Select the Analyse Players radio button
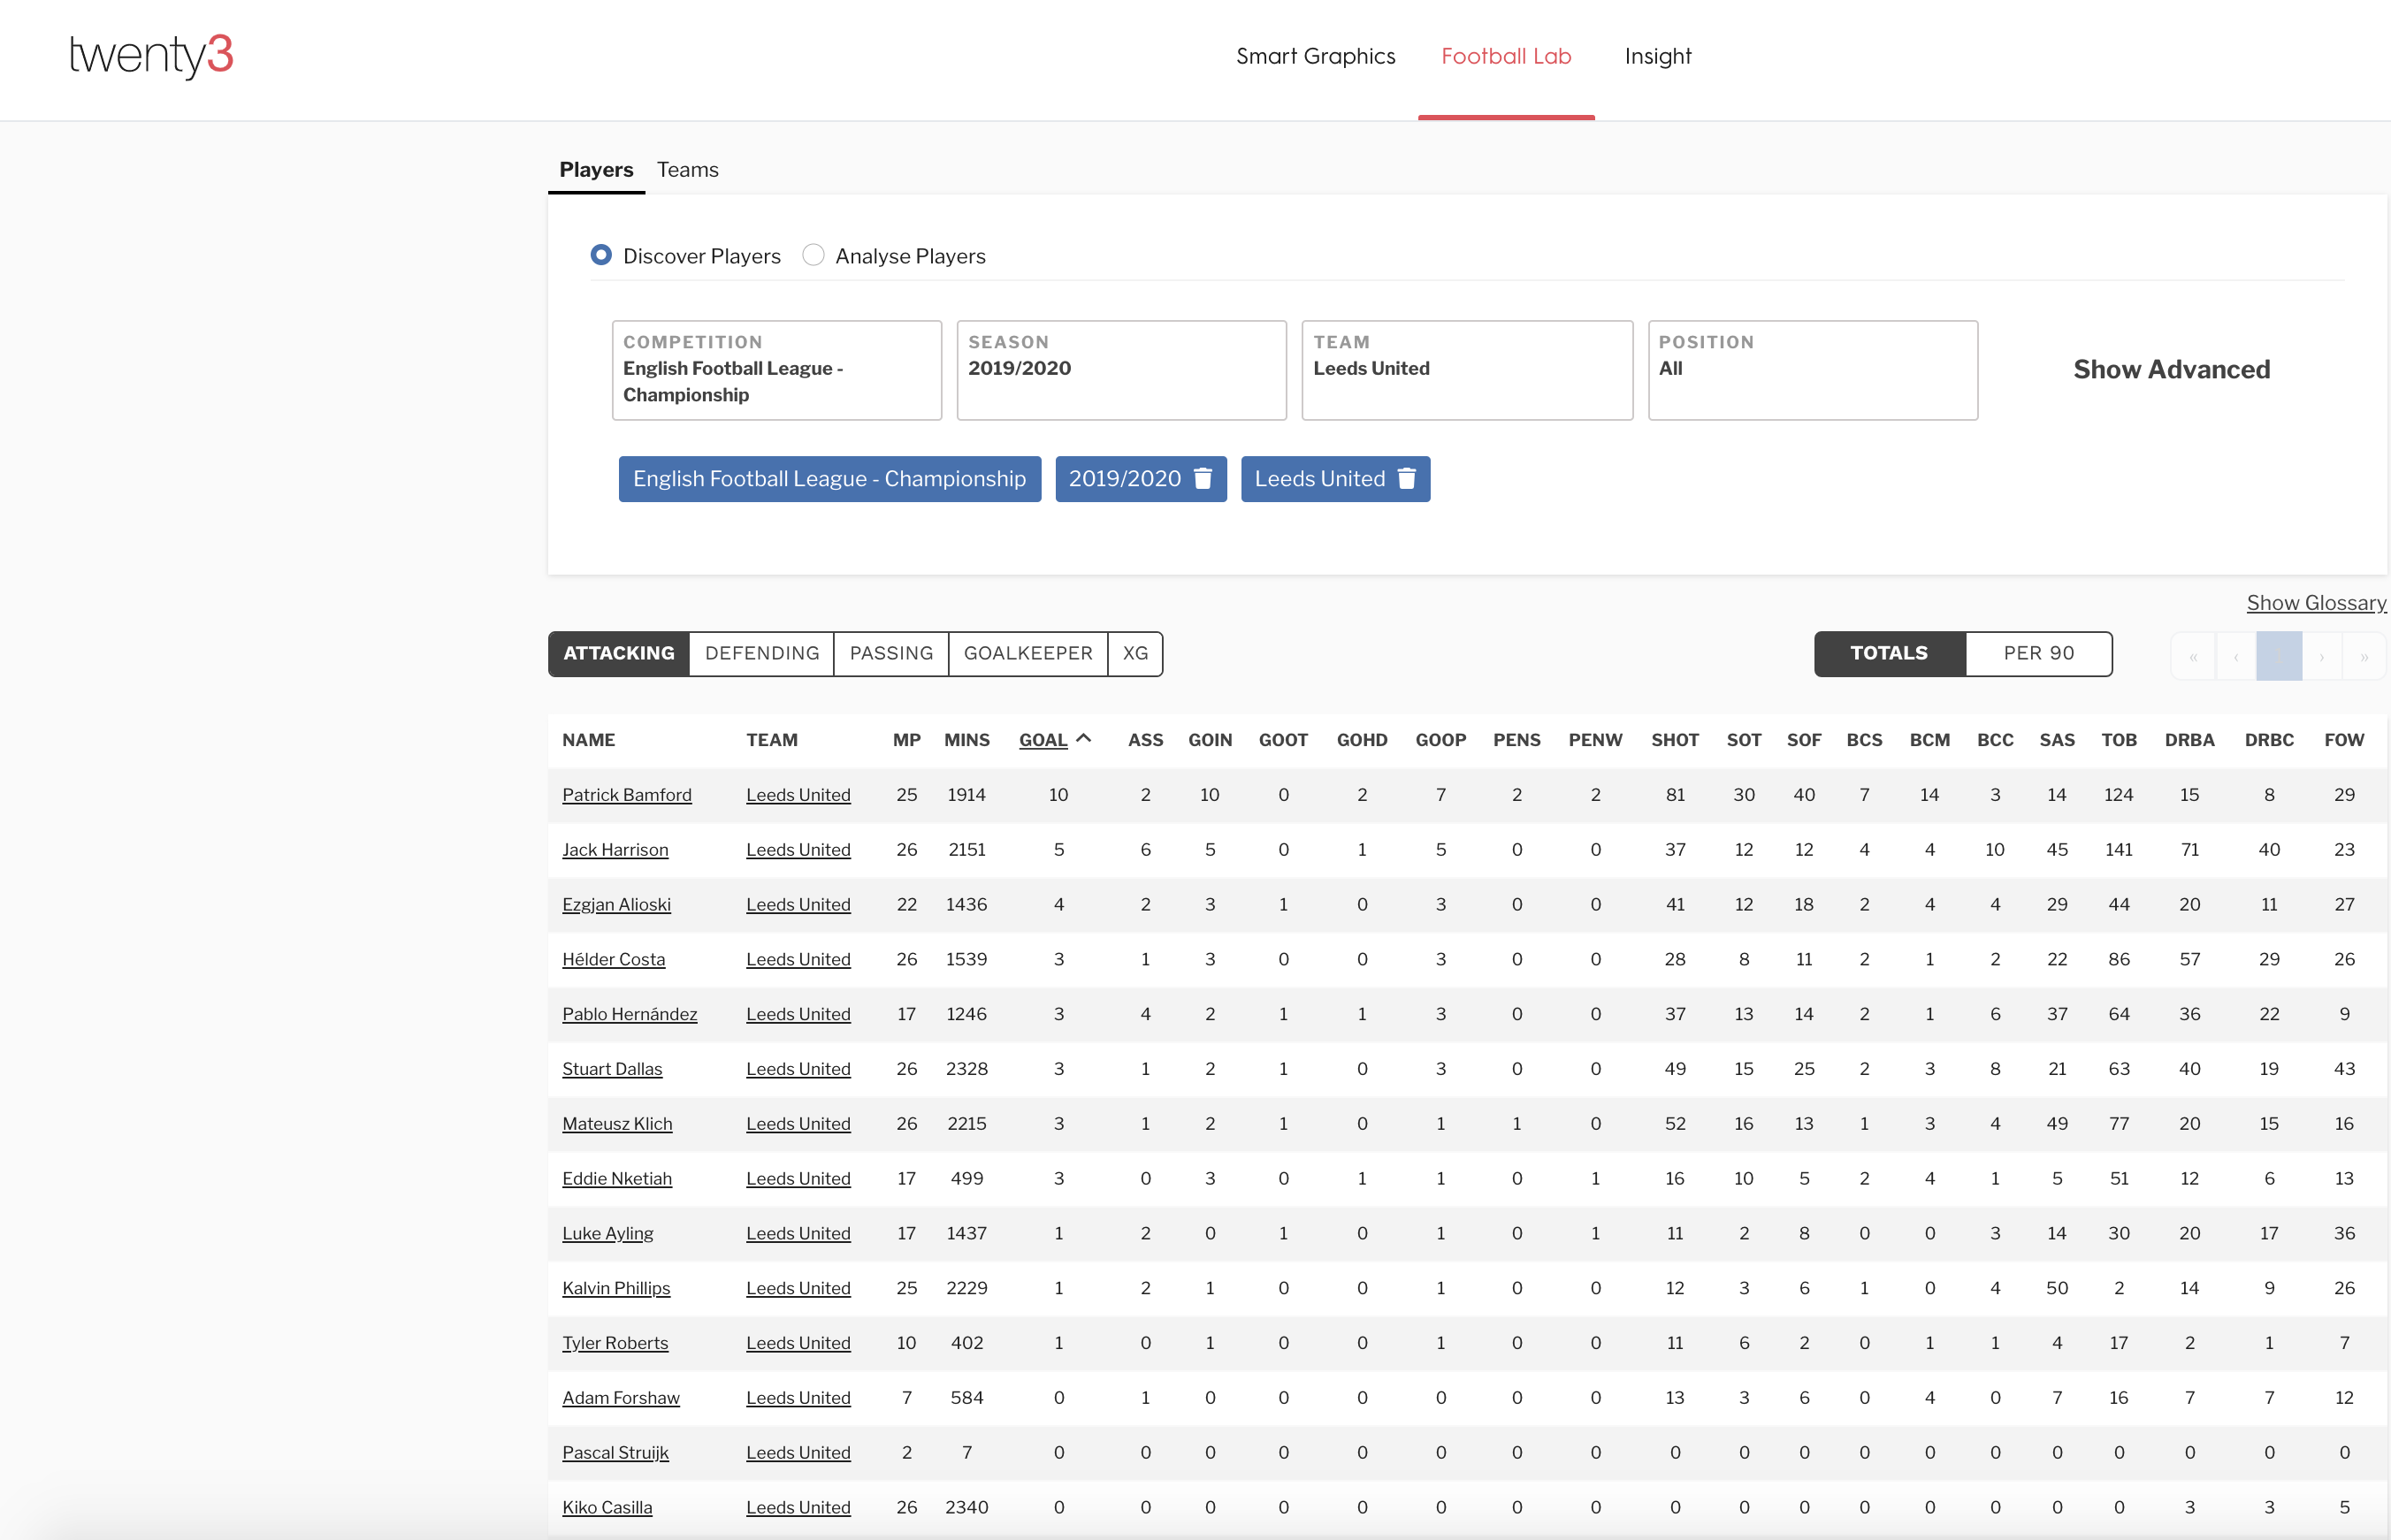2391x1540 pixels. click(813, 255)
